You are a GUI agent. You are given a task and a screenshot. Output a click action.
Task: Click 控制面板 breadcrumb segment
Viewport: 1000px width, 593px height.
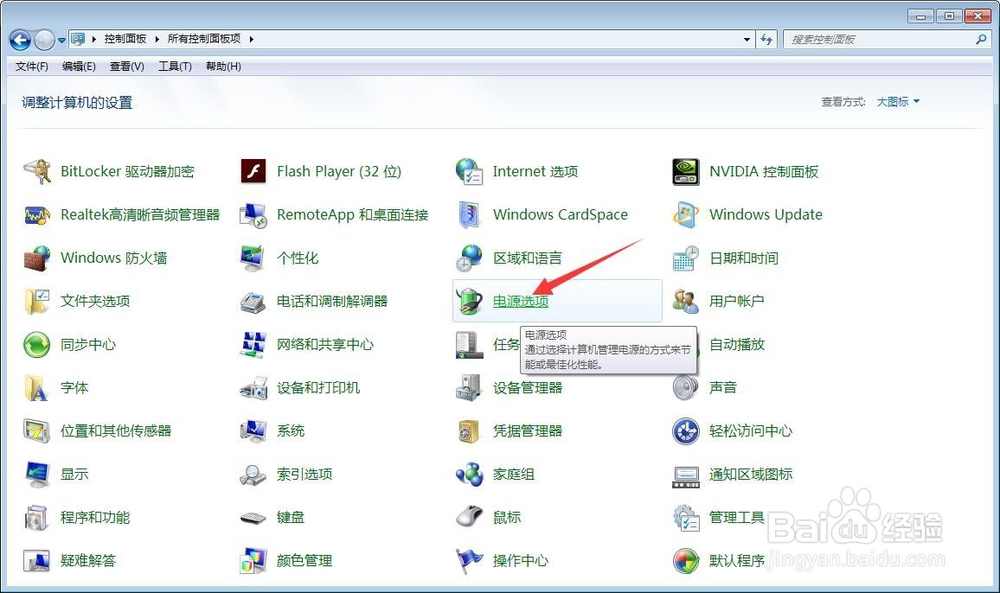[126, 39]
